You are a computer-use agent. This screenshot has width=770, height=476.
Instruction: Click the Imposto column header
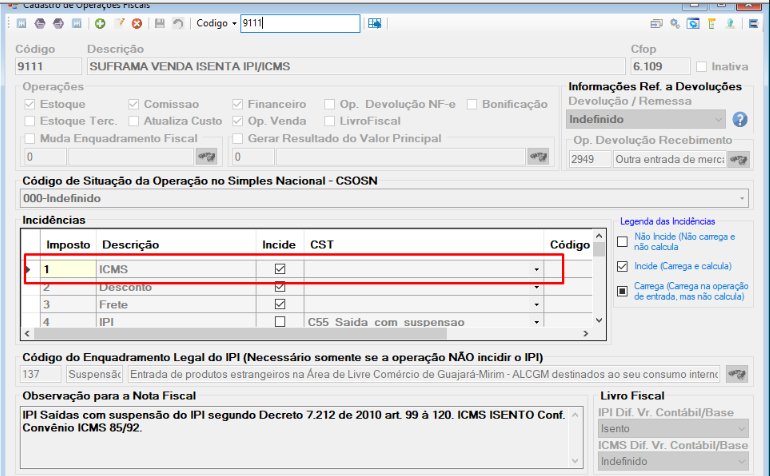tap(68, 245)
